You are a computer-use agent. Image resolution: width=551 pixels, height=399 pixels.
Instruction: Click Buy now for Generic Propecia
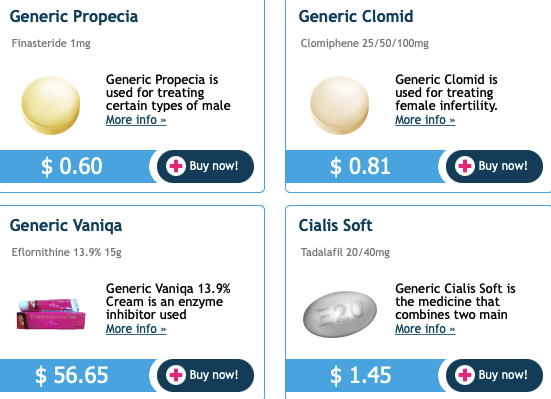[205, 166]
